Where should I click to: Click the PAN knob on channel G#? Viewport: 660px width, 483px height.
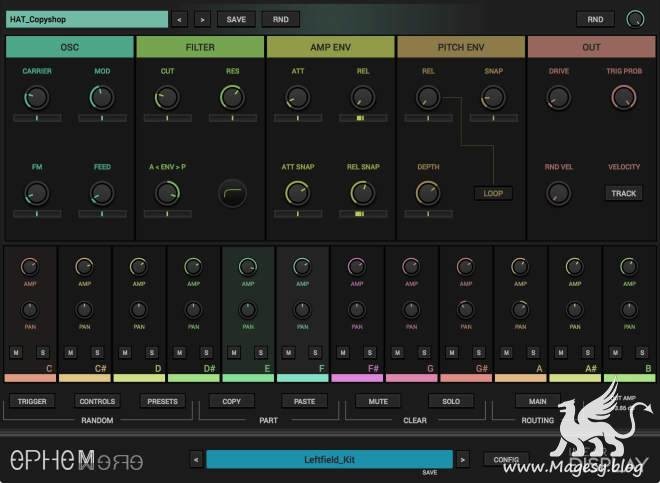point(466,310)
